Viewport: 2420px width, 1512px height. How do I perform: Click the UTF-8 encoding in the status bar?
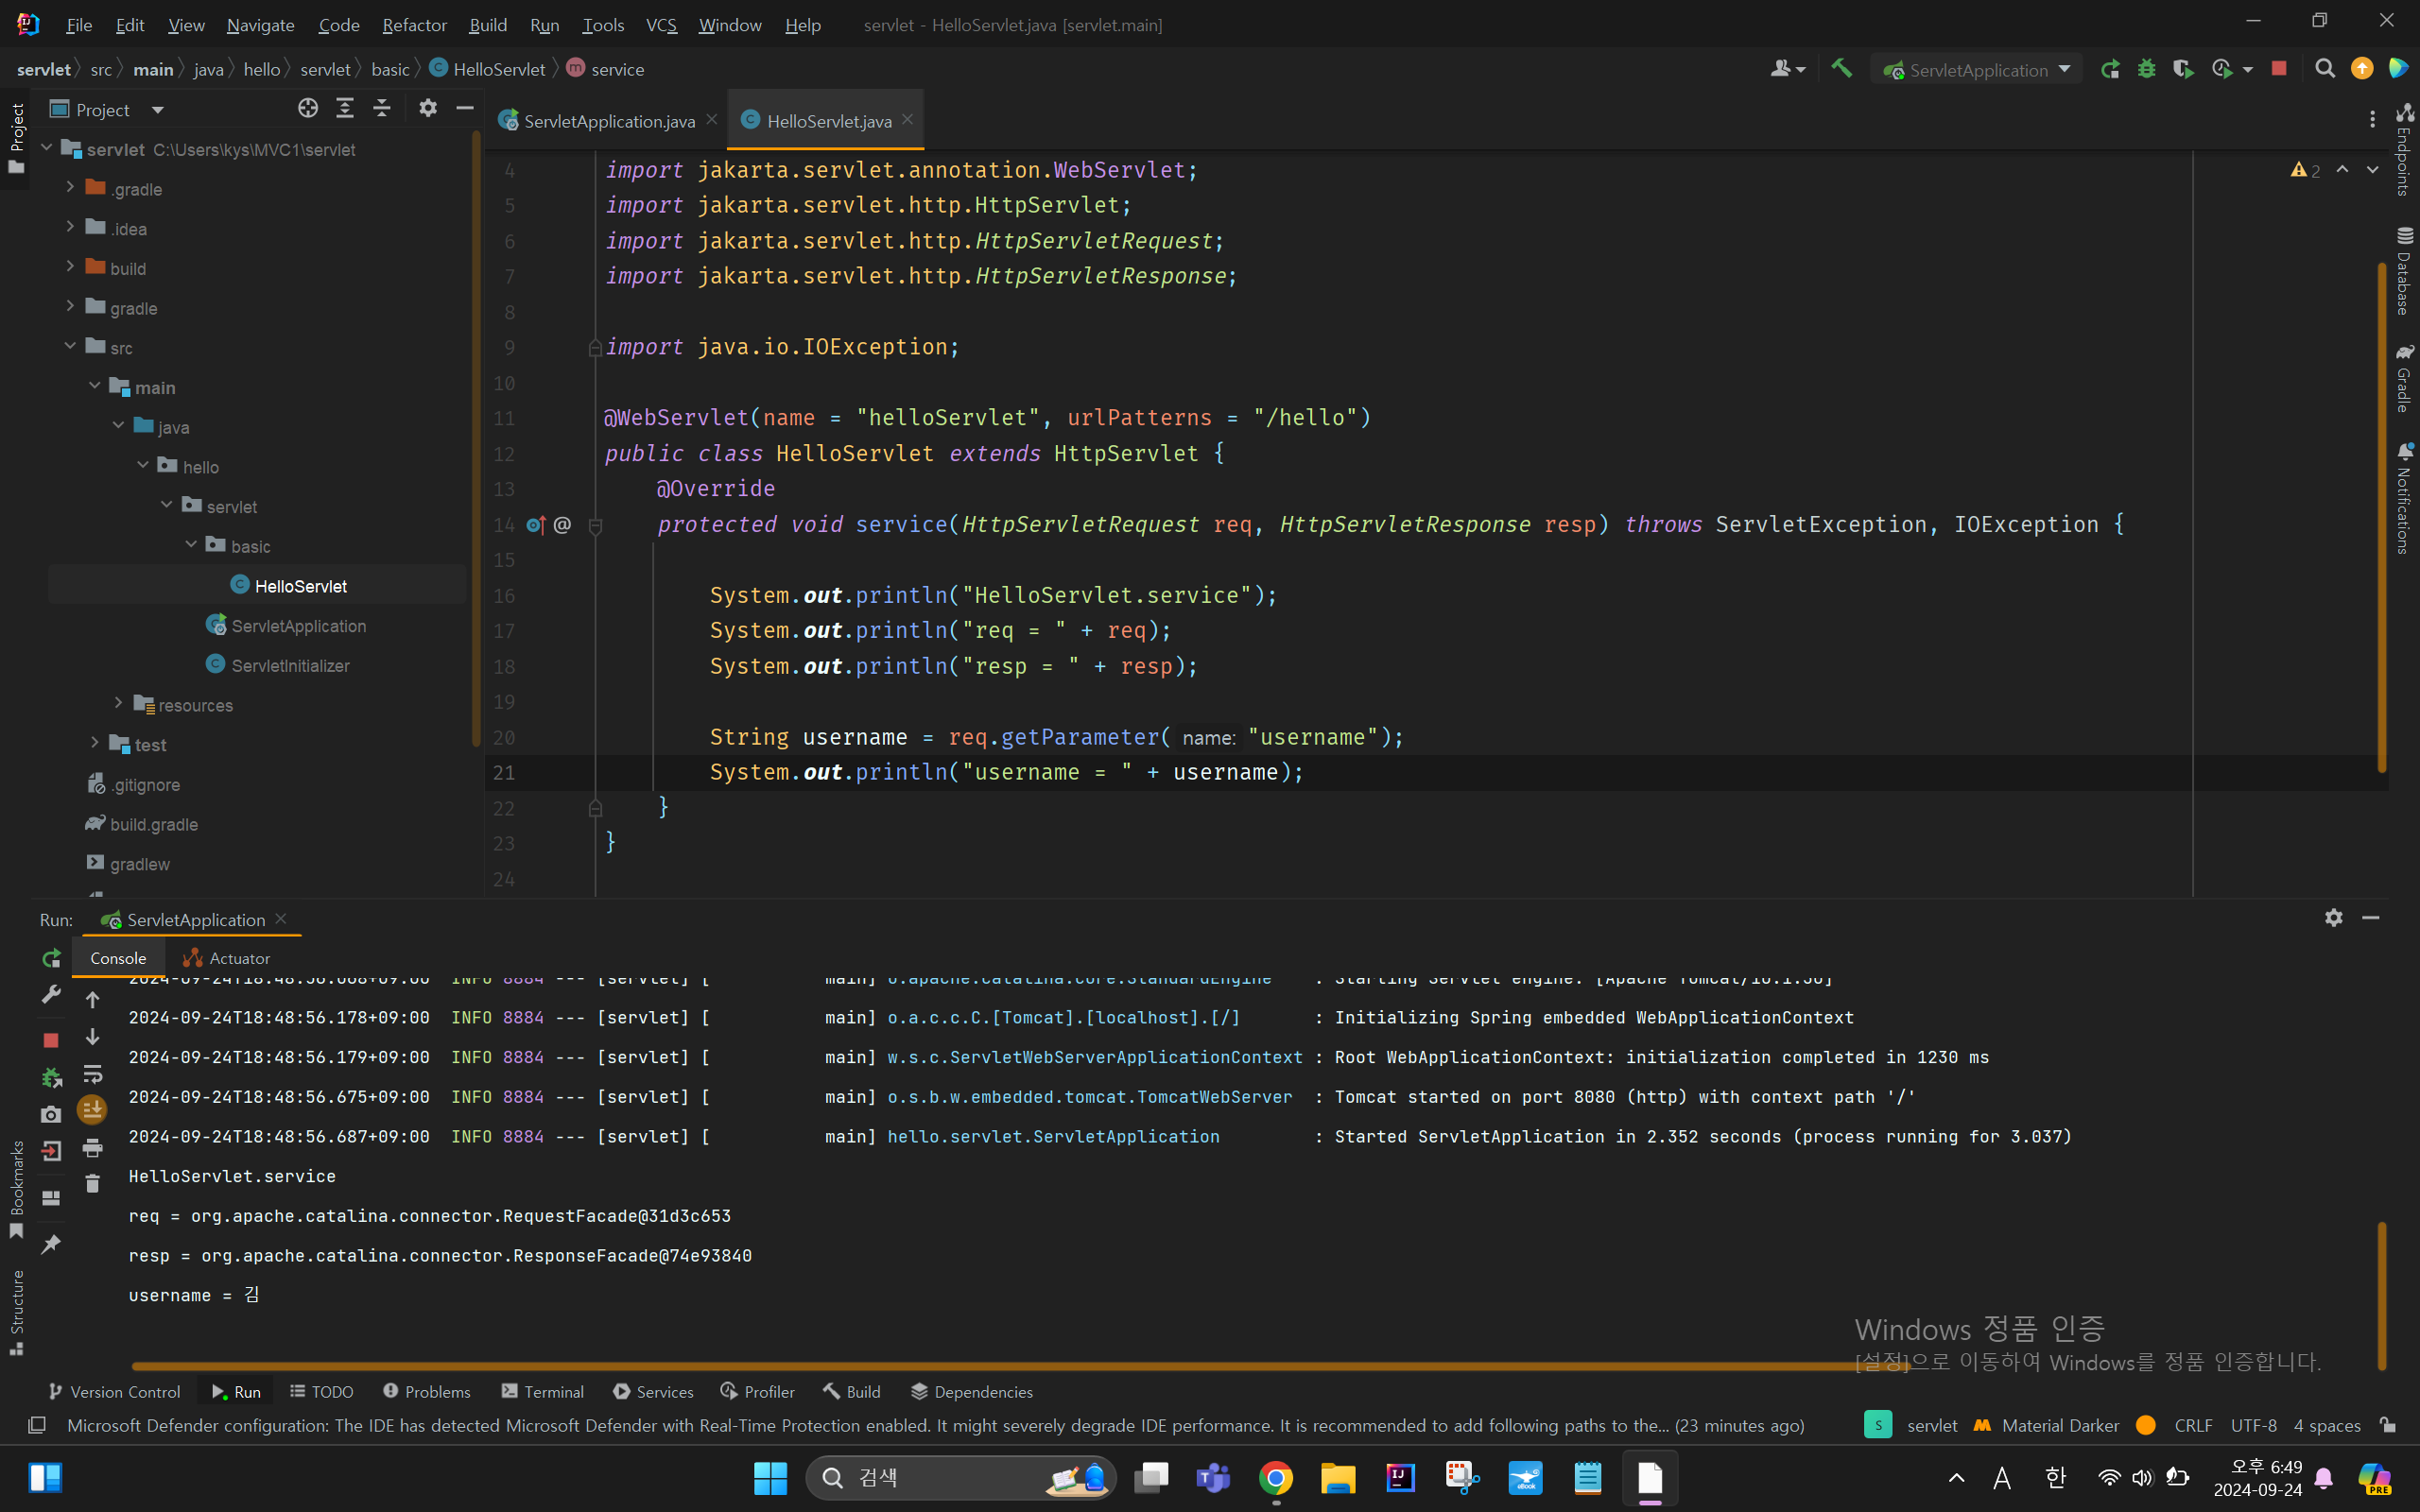(2253, 1425)
